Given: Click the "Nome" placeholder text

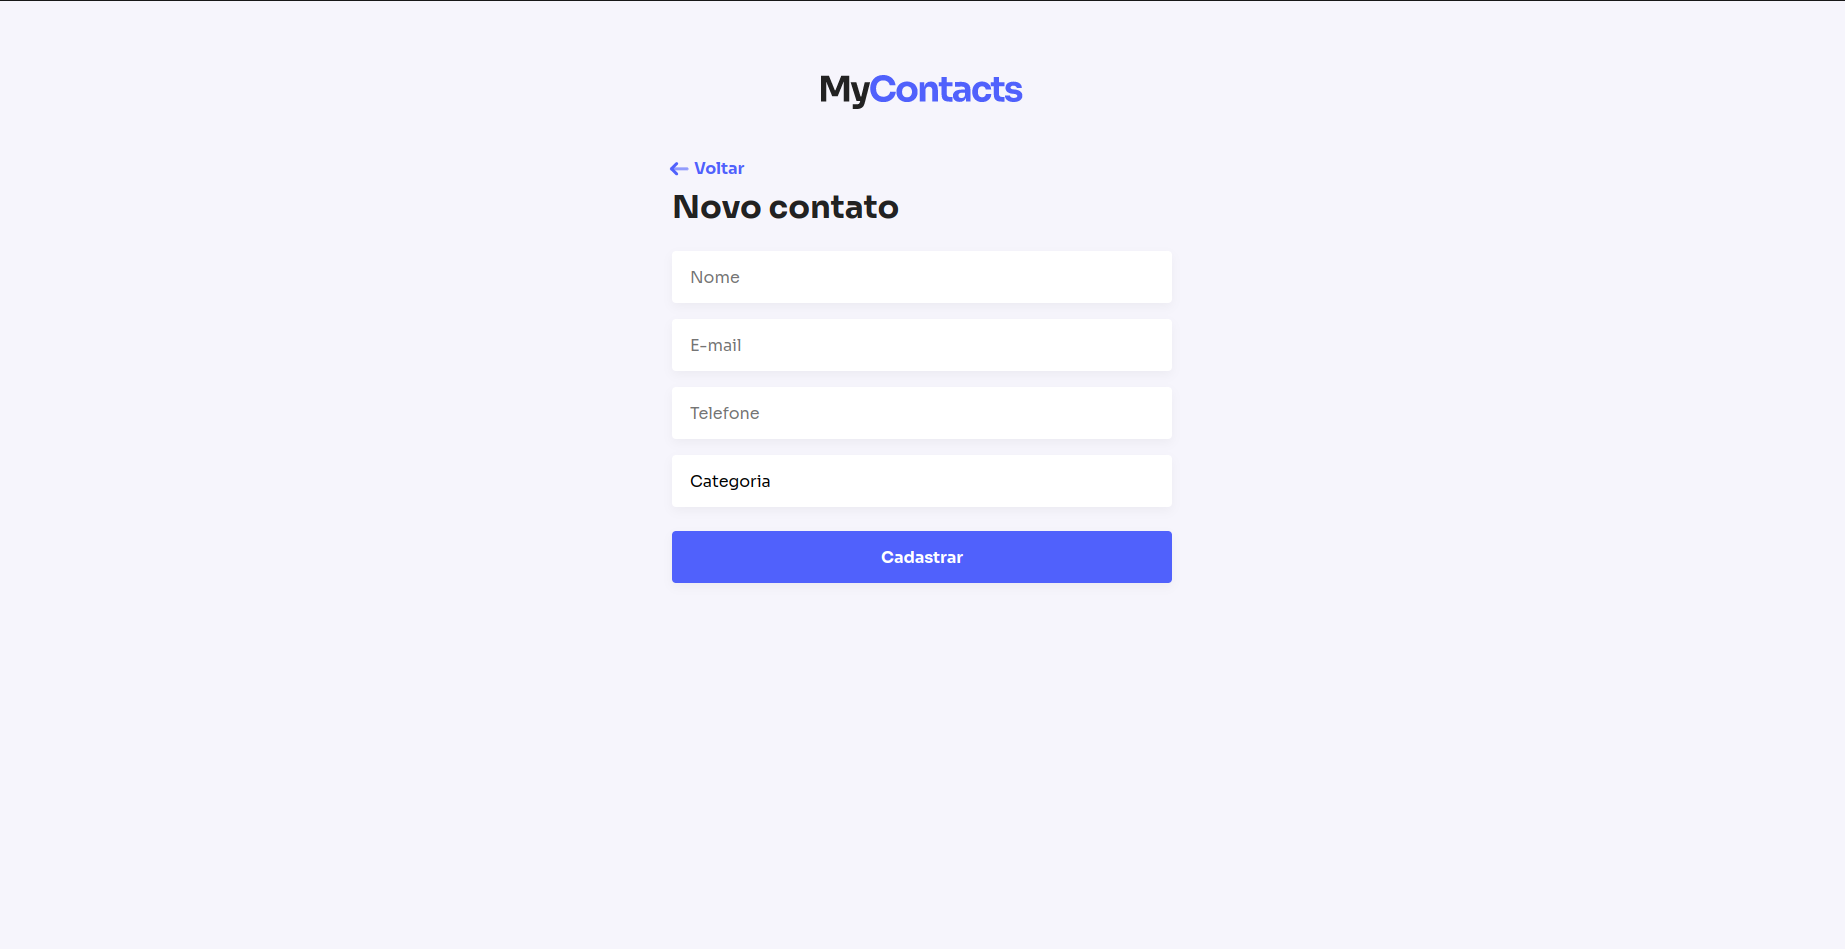Looking at the screenshot, I should (715, 277).
